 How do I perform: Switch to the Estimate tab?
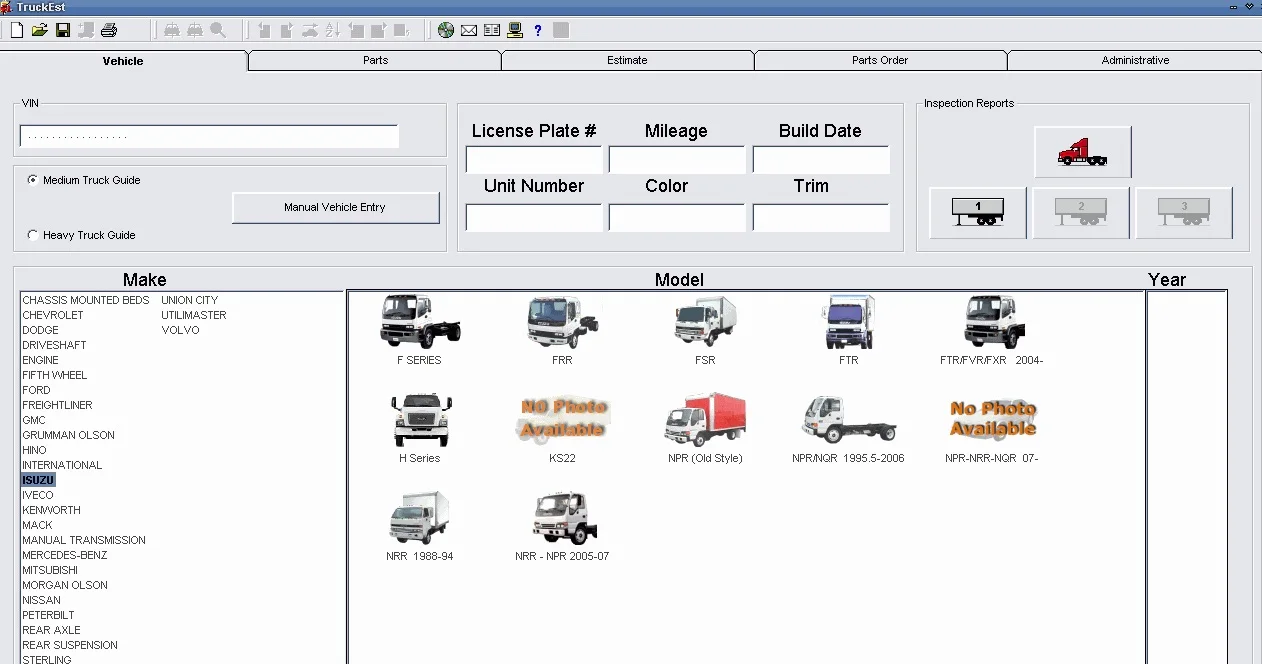(627, 60)
